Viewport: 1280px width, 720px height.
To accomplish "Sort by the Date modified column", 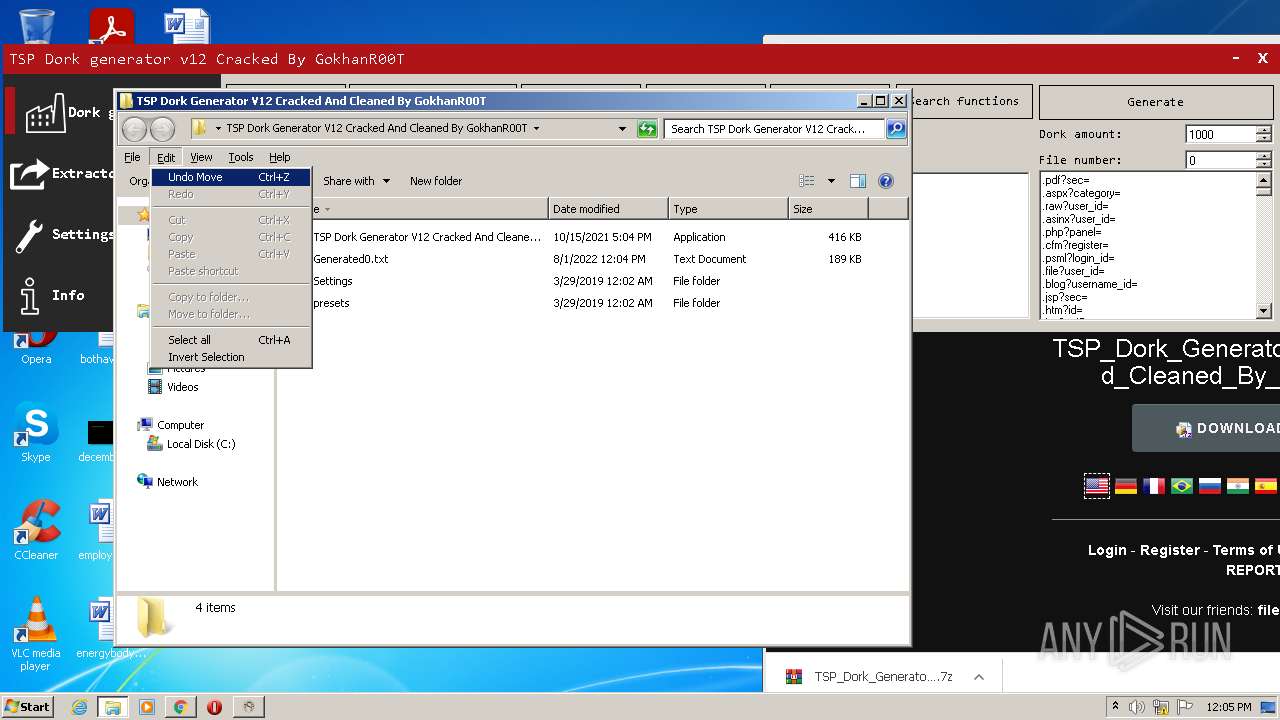I will point(608,209).
